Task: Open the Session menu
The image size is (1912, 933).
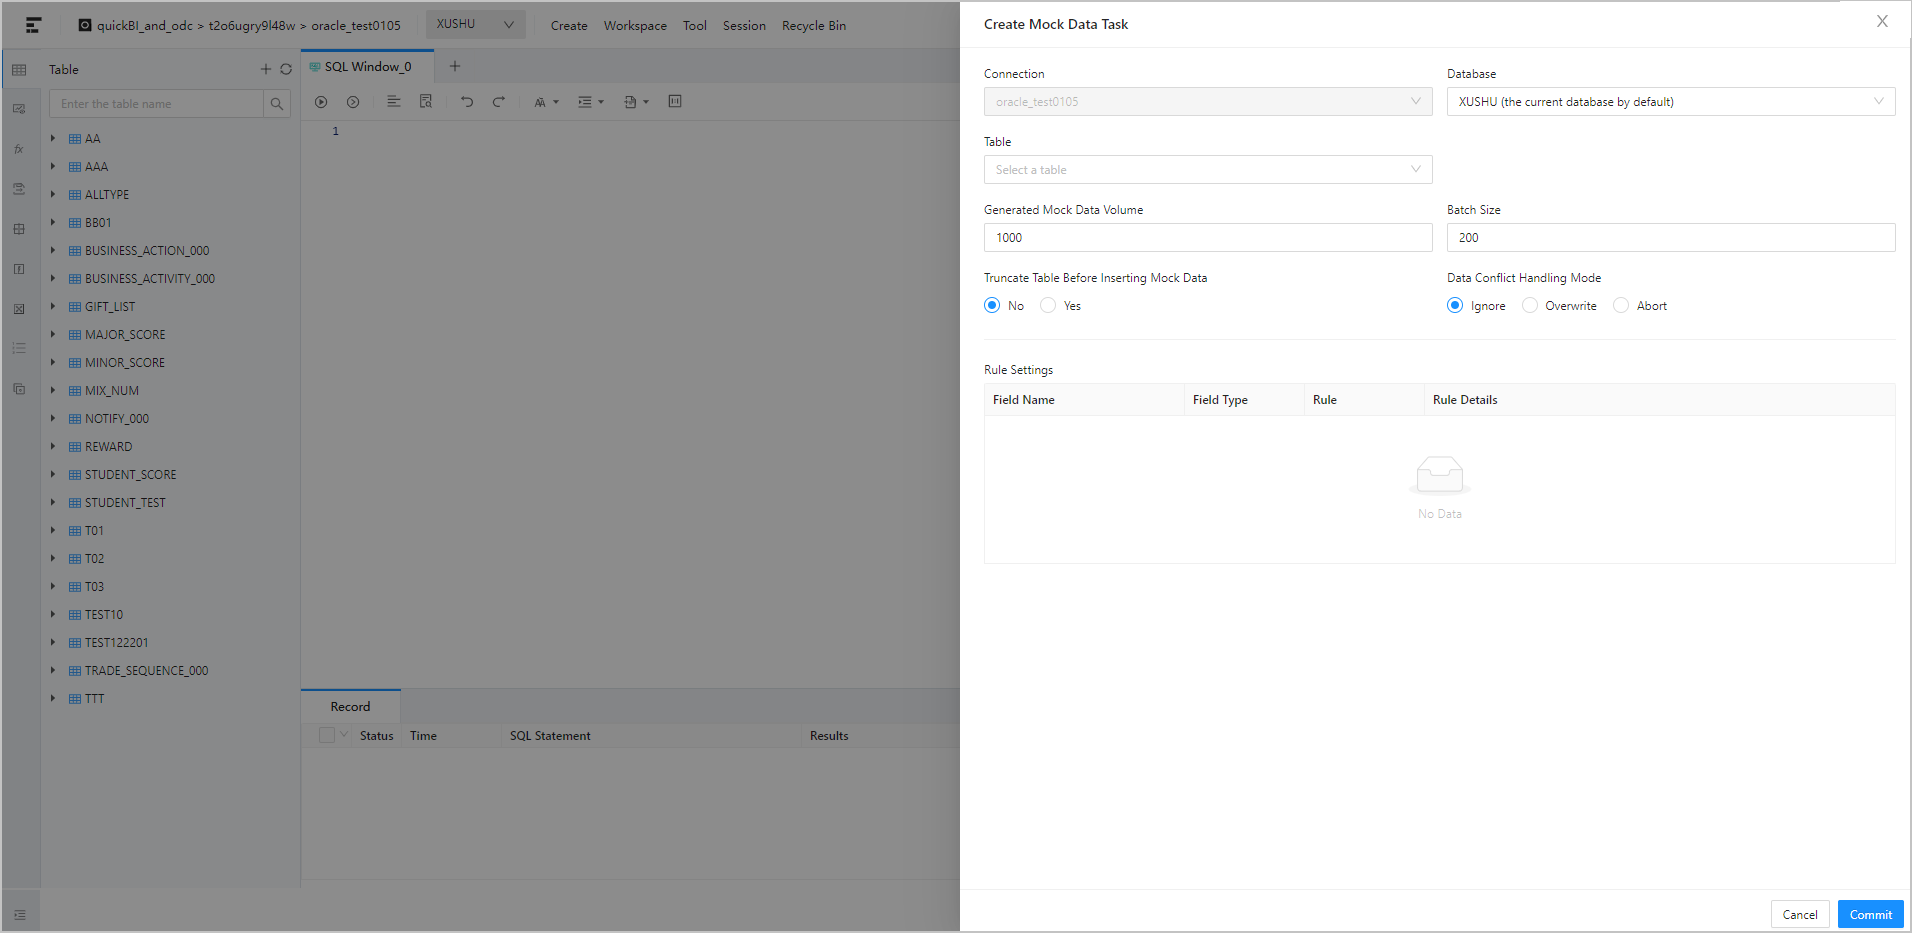Action: pos(744,26)
